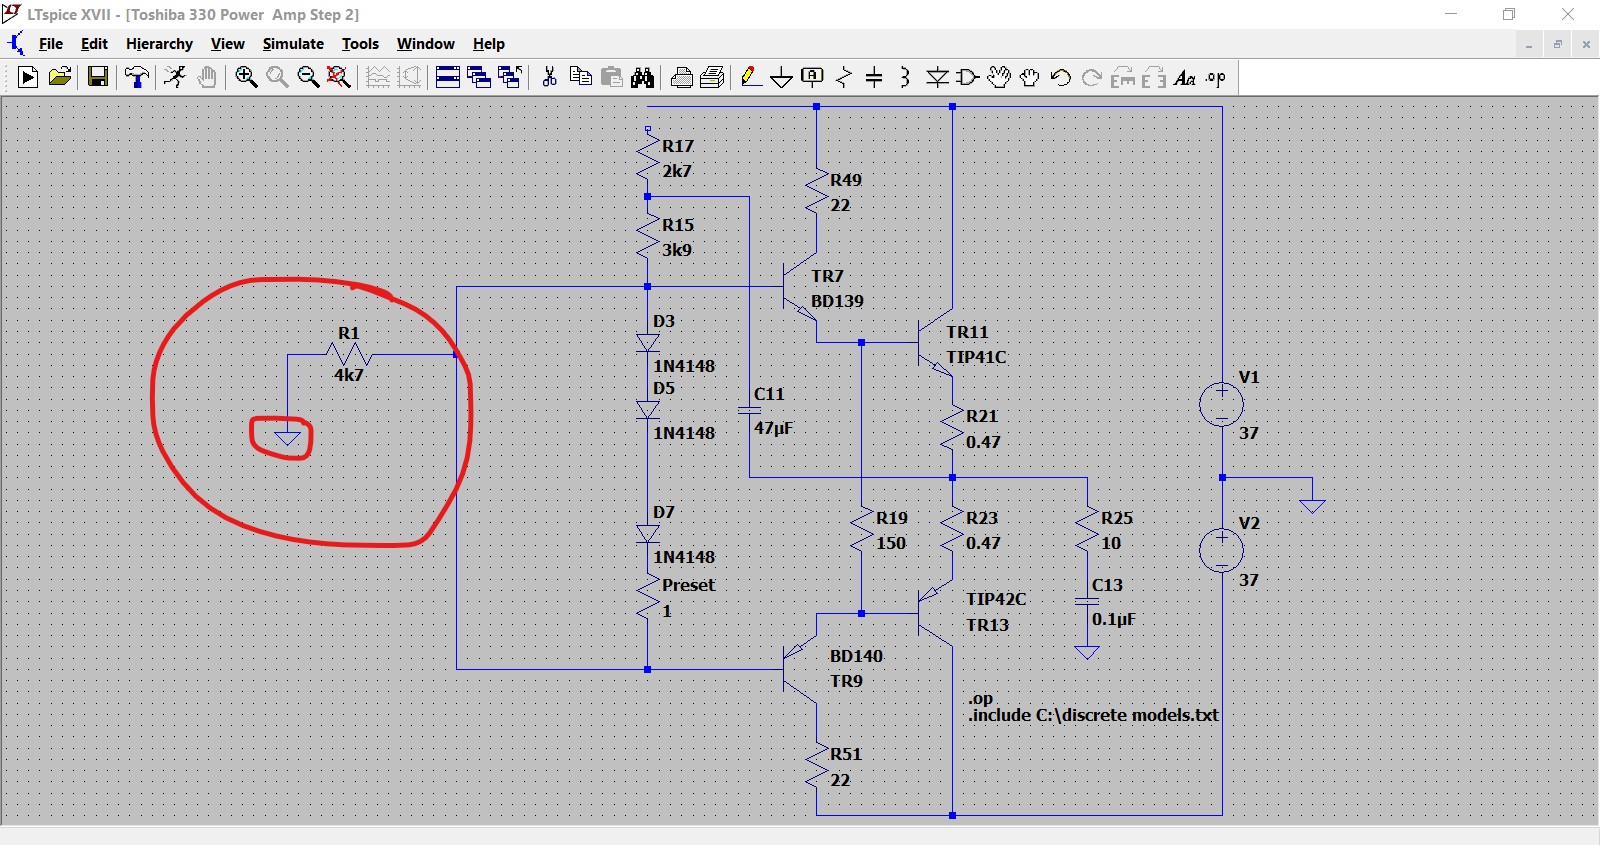1600x845 pixels.
Task: Select the R1 resistor label
Action: [x=348, y=333]
